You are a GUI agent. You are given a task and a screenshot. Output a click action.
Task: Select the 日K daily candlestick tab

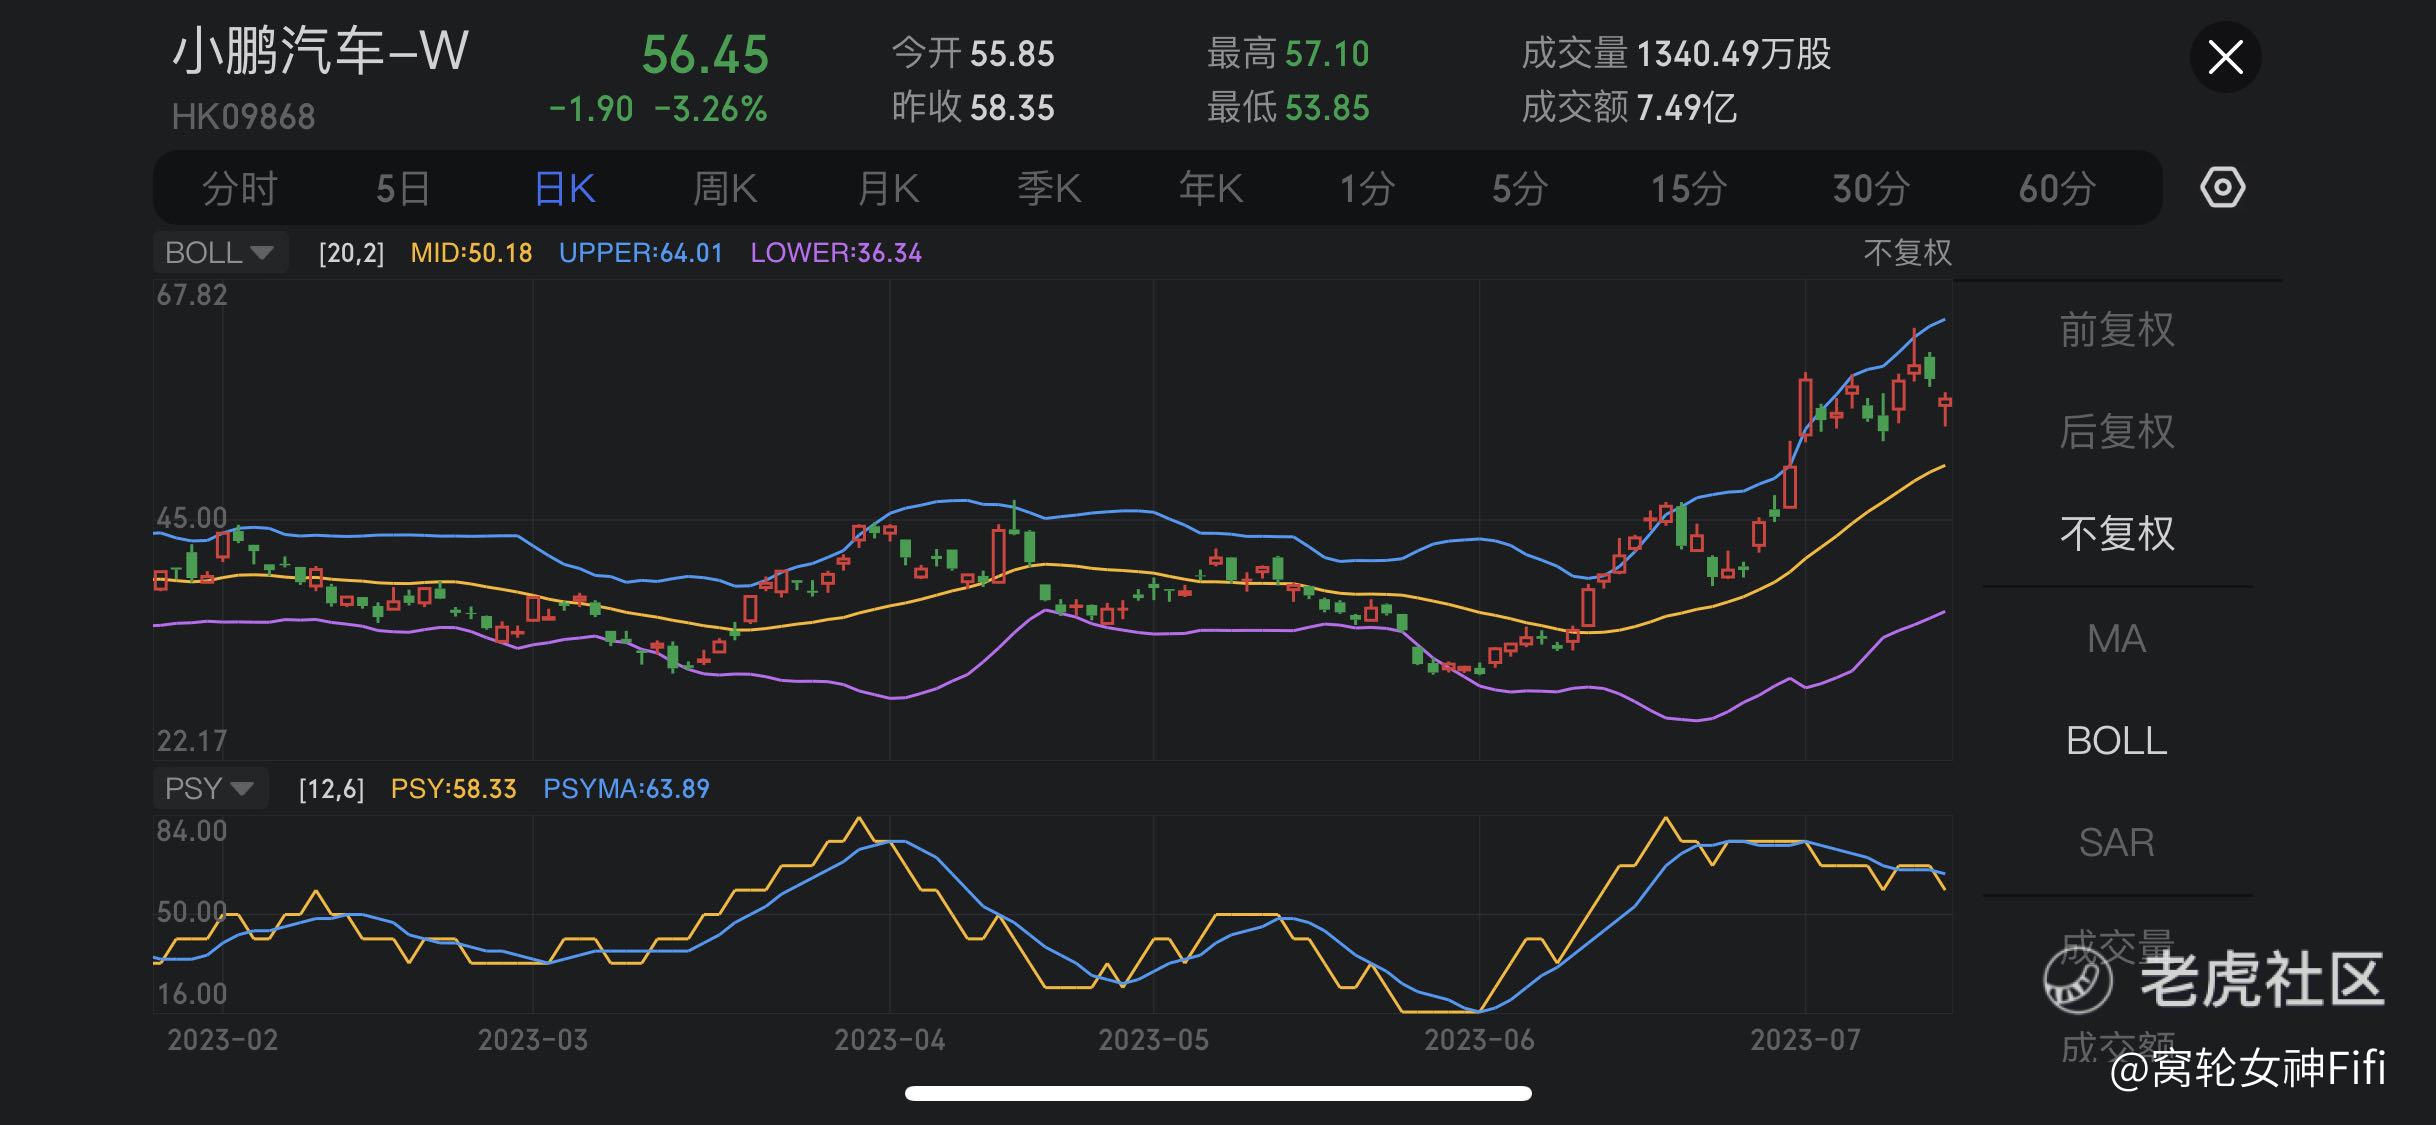click(565, 188)
